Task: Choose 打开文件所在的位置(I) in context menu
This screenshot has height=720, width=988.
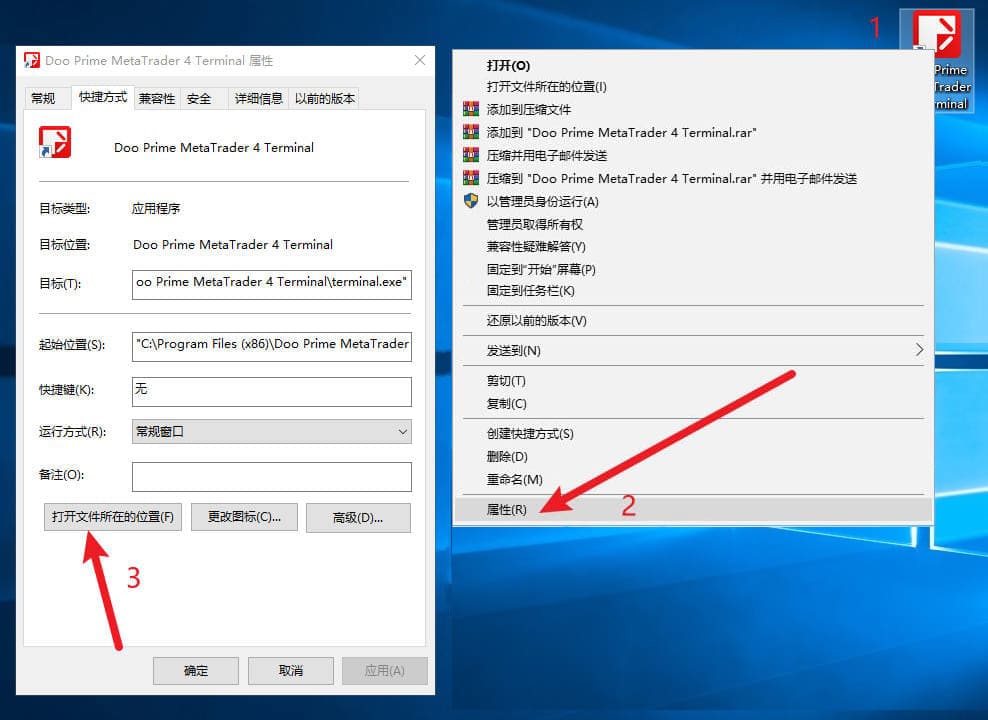Action: point(693,86)
